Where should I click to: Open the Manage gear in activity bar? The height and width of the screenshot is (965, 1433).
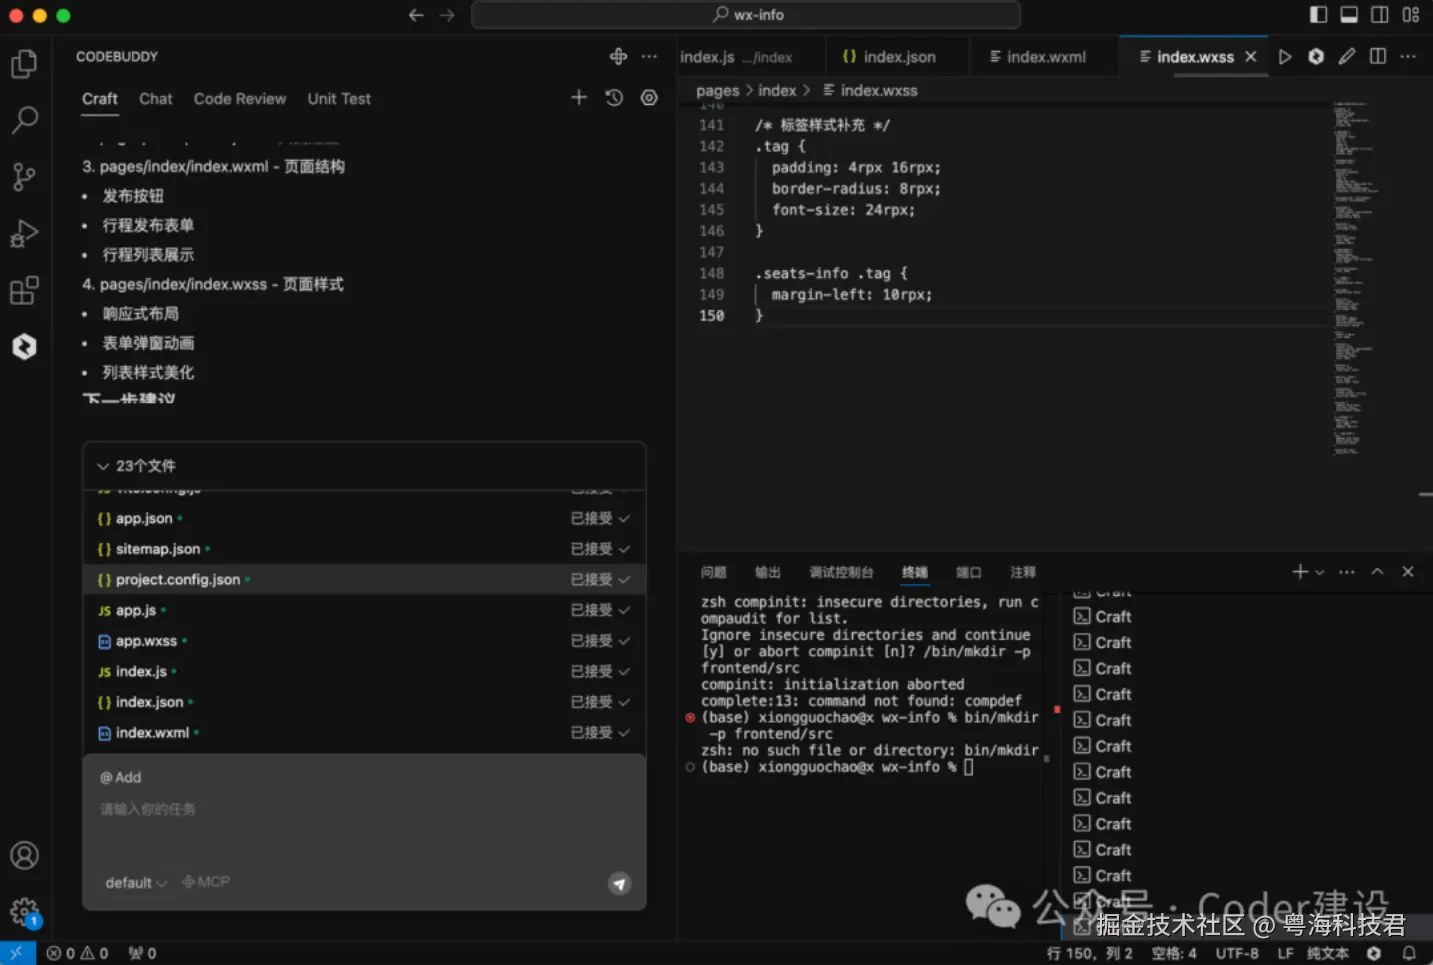tap(24, 911)
